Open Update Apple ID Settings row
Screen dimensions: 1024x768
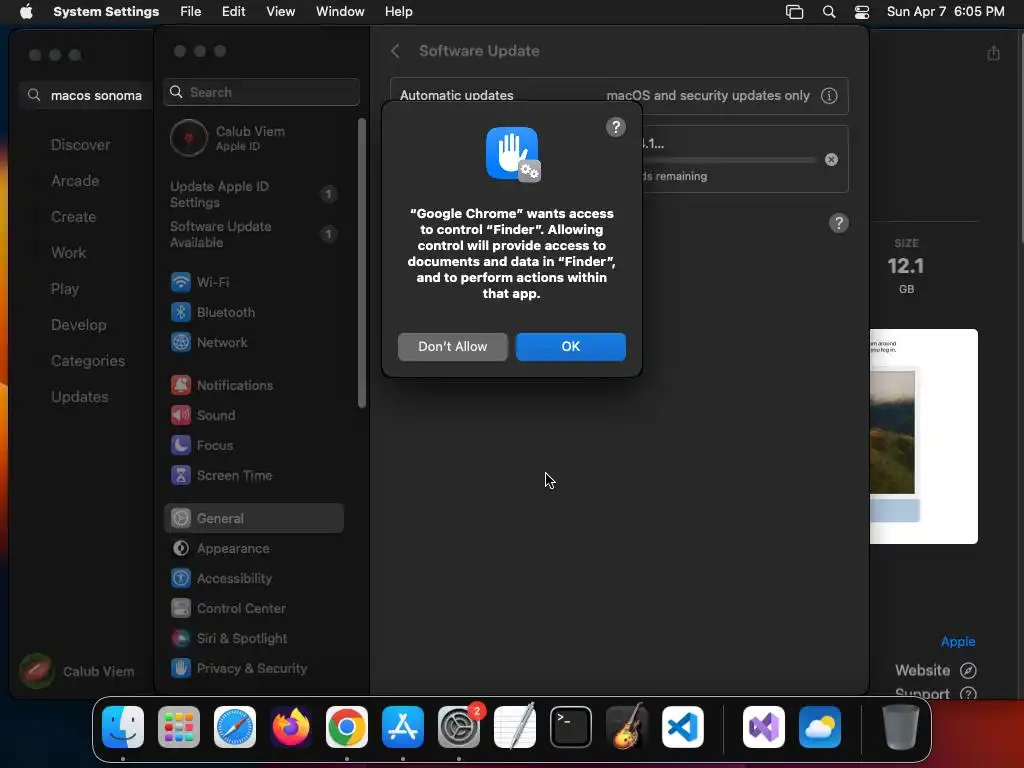[253, 194]
